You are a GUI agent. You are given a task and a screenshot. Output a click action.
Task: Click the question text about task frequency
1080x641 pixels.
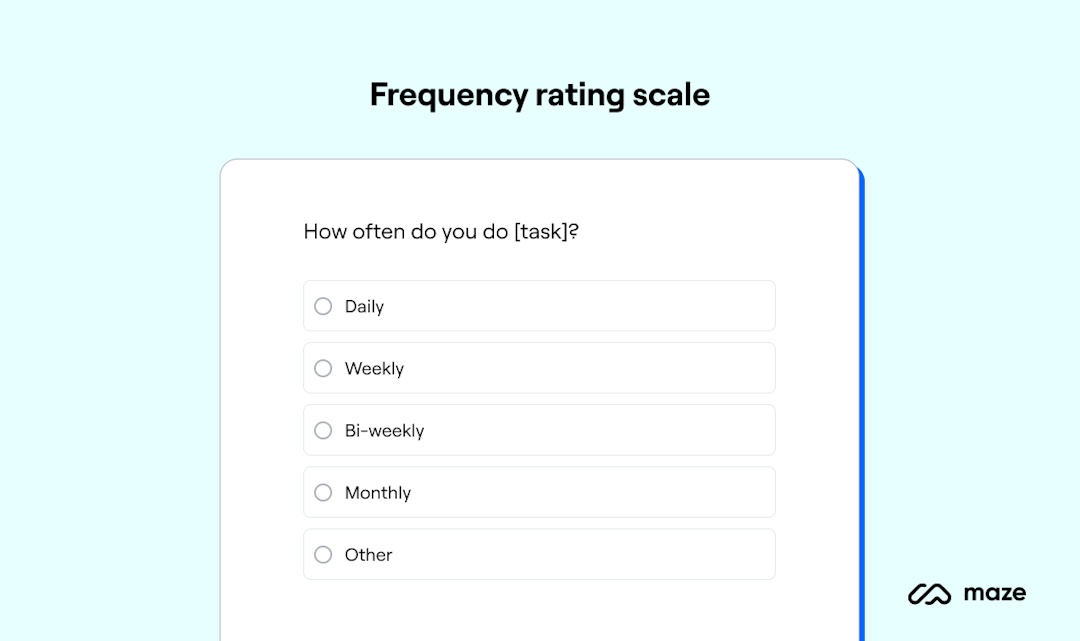(443, 231)
